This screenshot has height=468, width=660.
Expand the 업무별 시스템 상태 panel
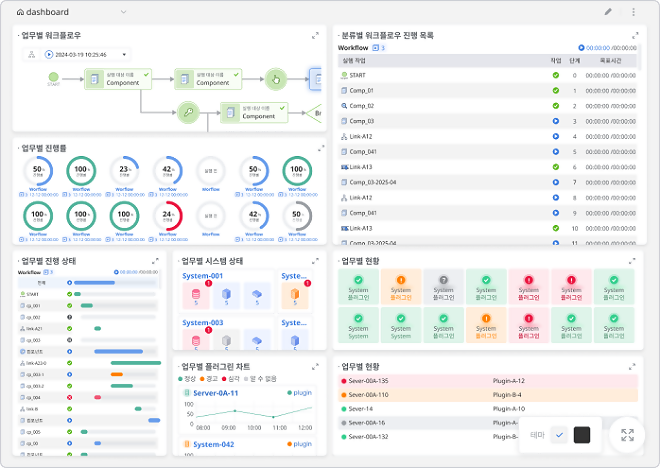point(316,261)
